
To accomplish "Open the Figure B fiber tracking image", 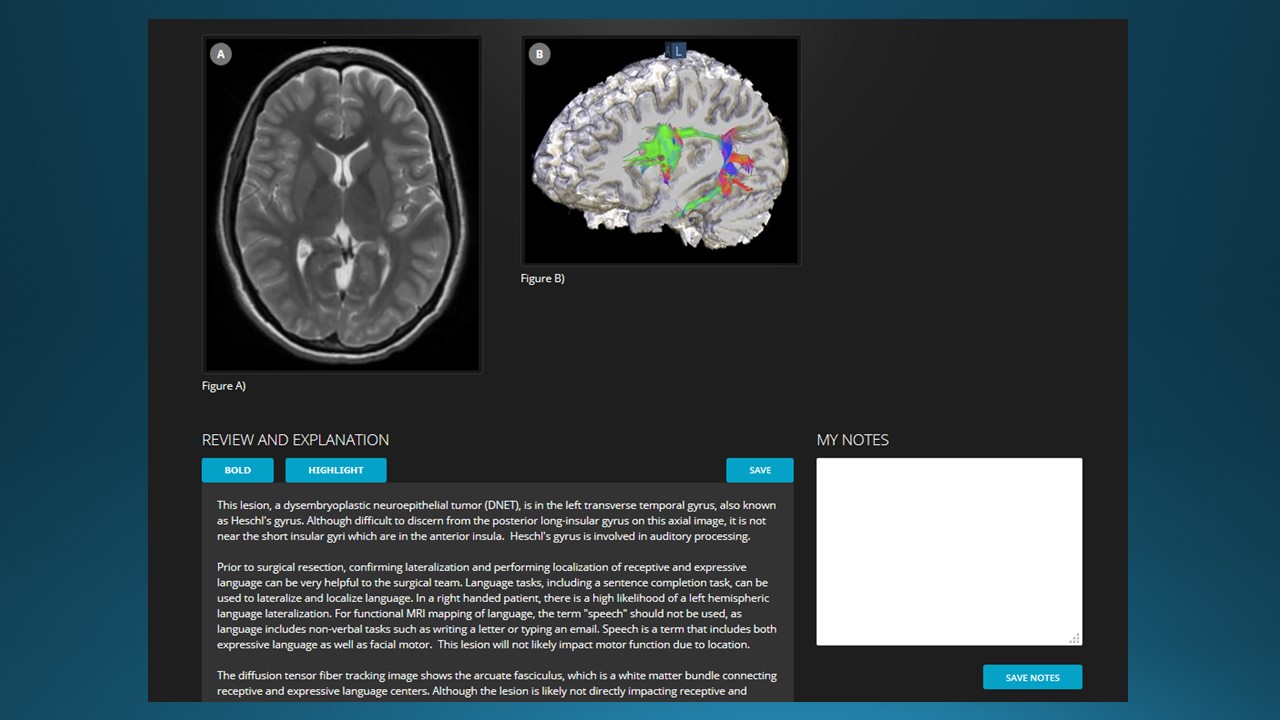I will pos(661,151).
